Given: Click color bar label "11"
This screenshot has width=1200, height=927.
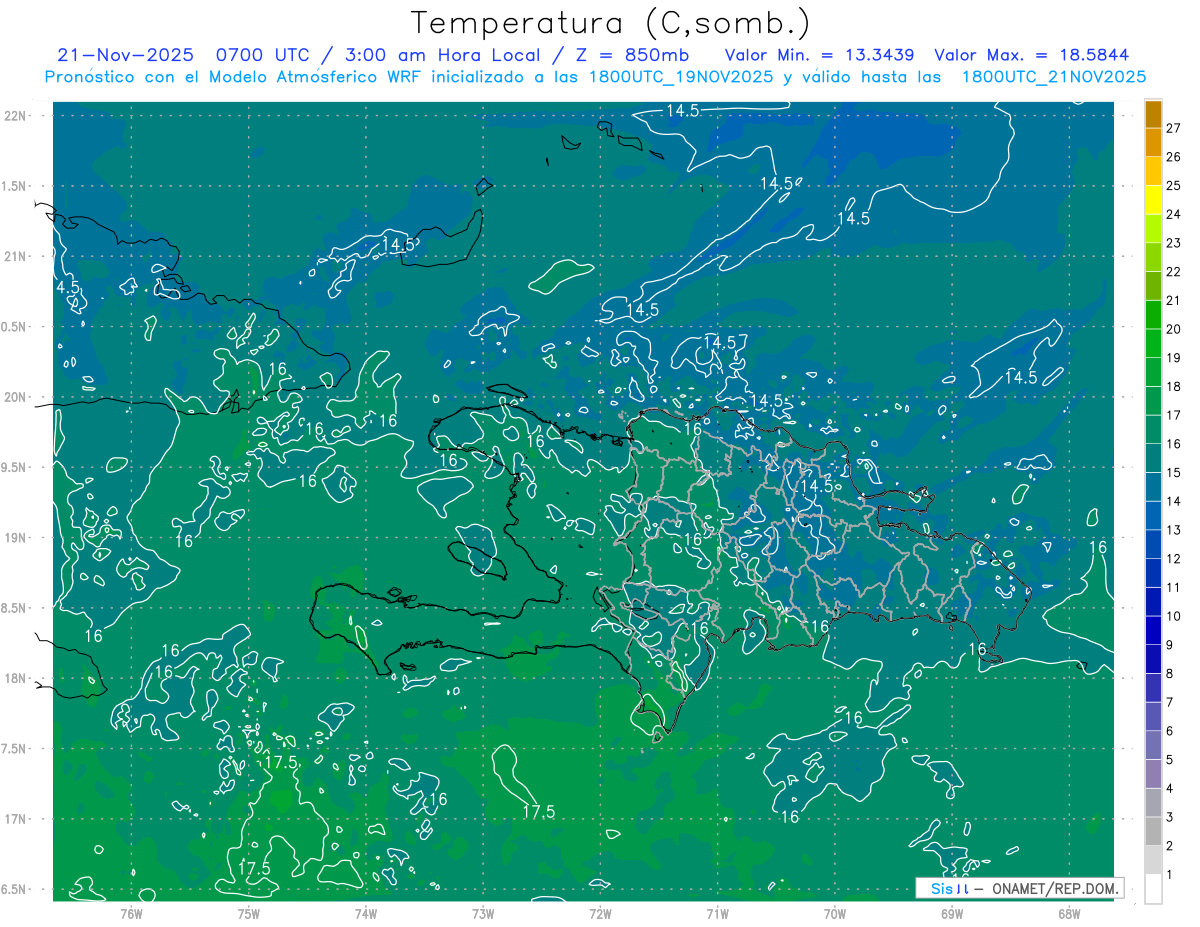Looking at the screenshot, I should point(1174,588).
